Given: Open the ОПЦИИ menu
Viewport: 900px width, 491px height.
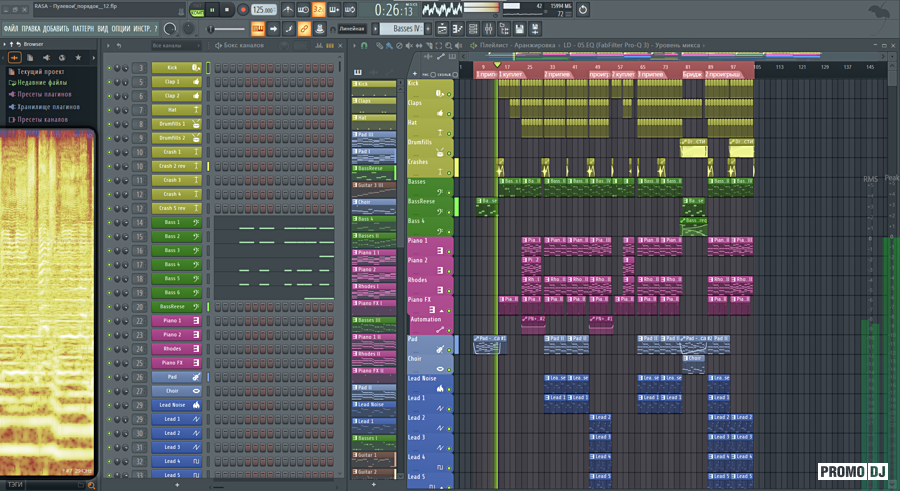Looking at the screenshot, I should [120, 29].
